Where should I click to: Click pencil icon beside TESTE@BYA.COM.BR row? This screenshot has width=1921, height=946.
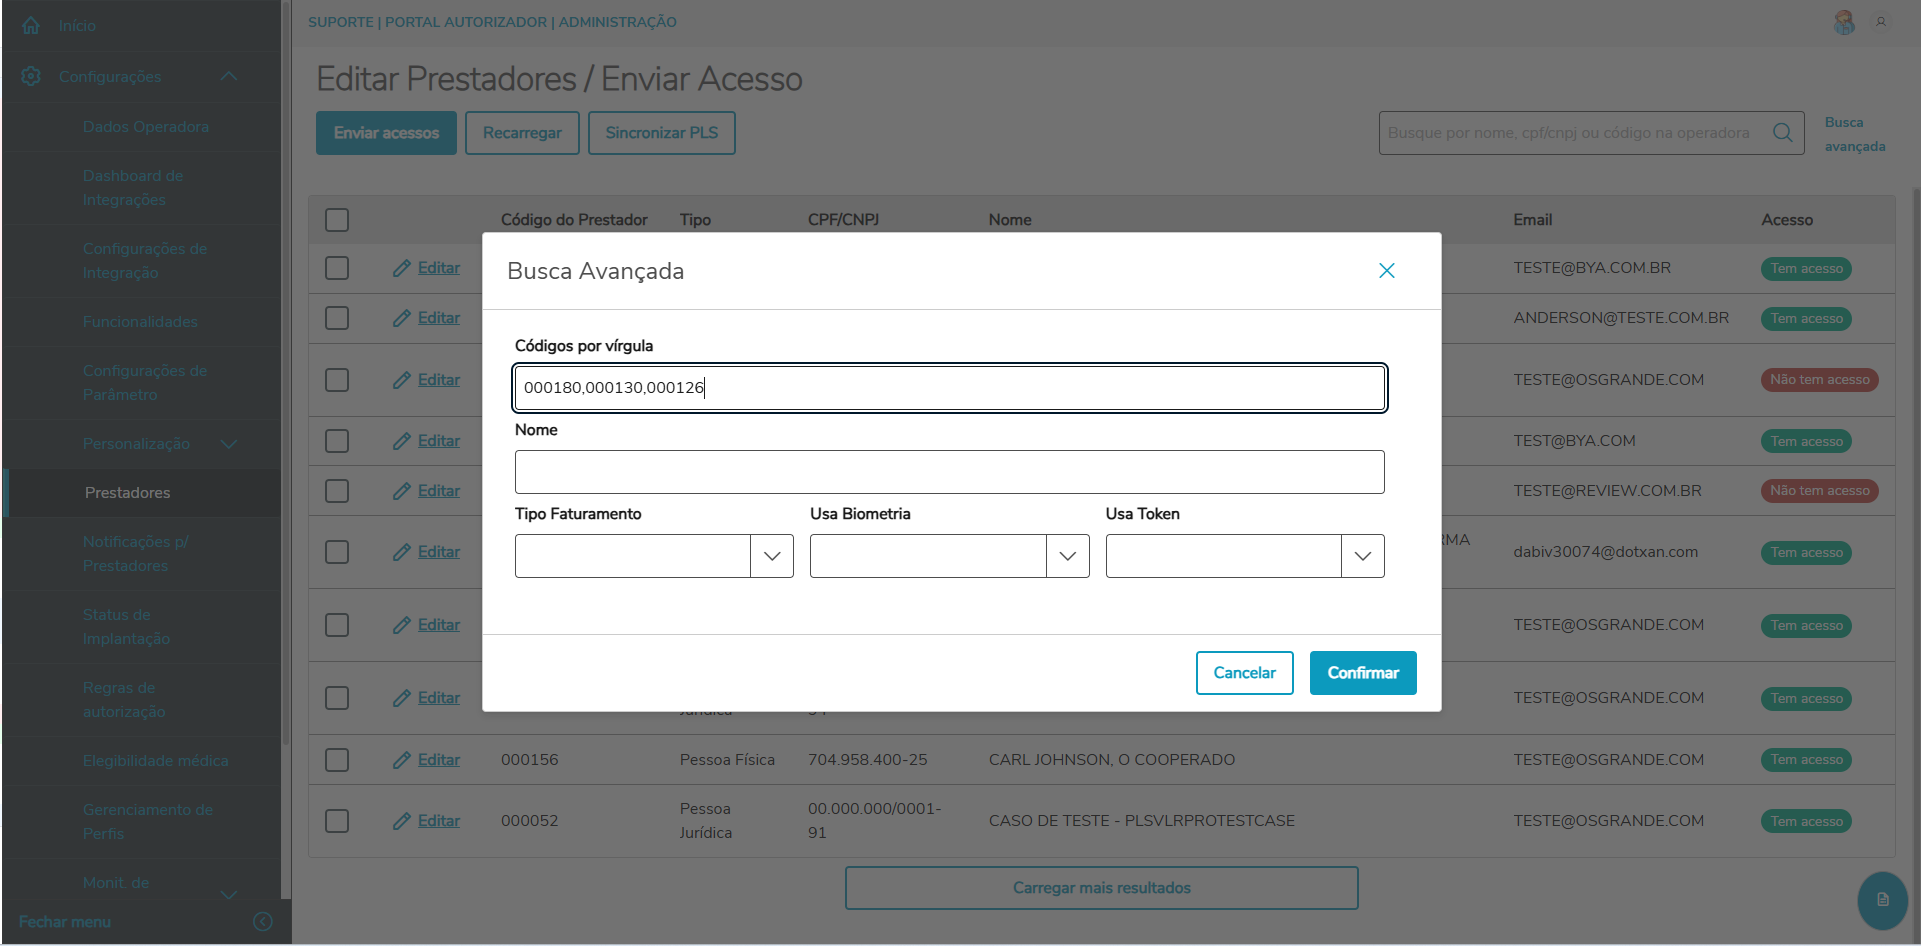[402, 268]
